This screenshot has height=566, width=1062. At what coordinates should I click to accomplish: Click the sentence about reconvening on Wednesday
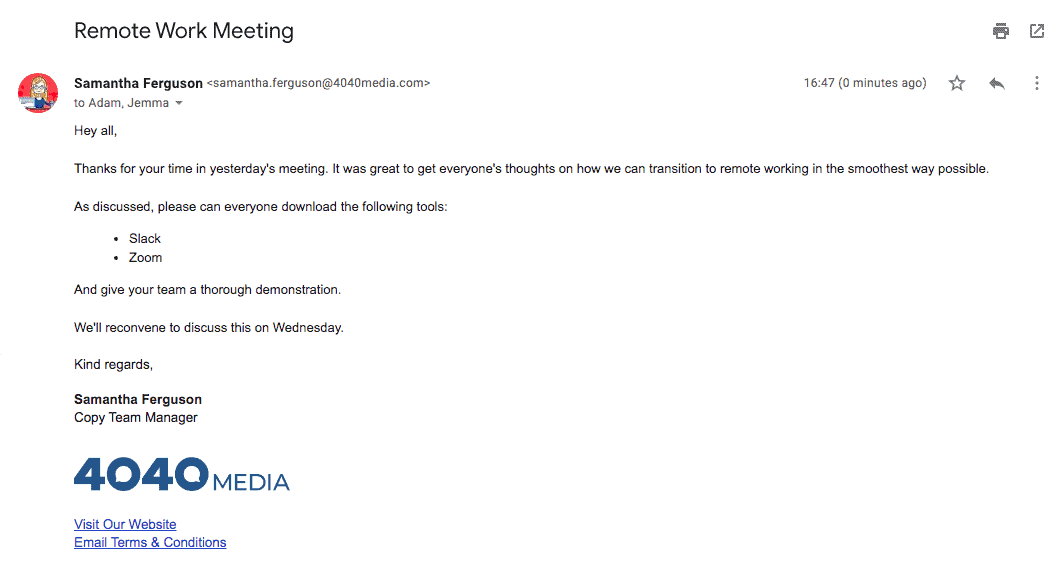click(209, 327)
